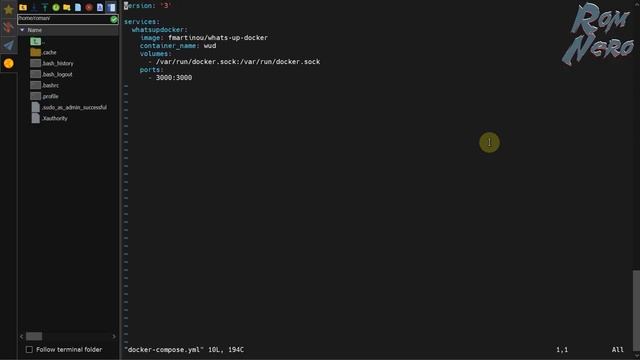Create a new folder with toolbar icon

pos(67,7)
